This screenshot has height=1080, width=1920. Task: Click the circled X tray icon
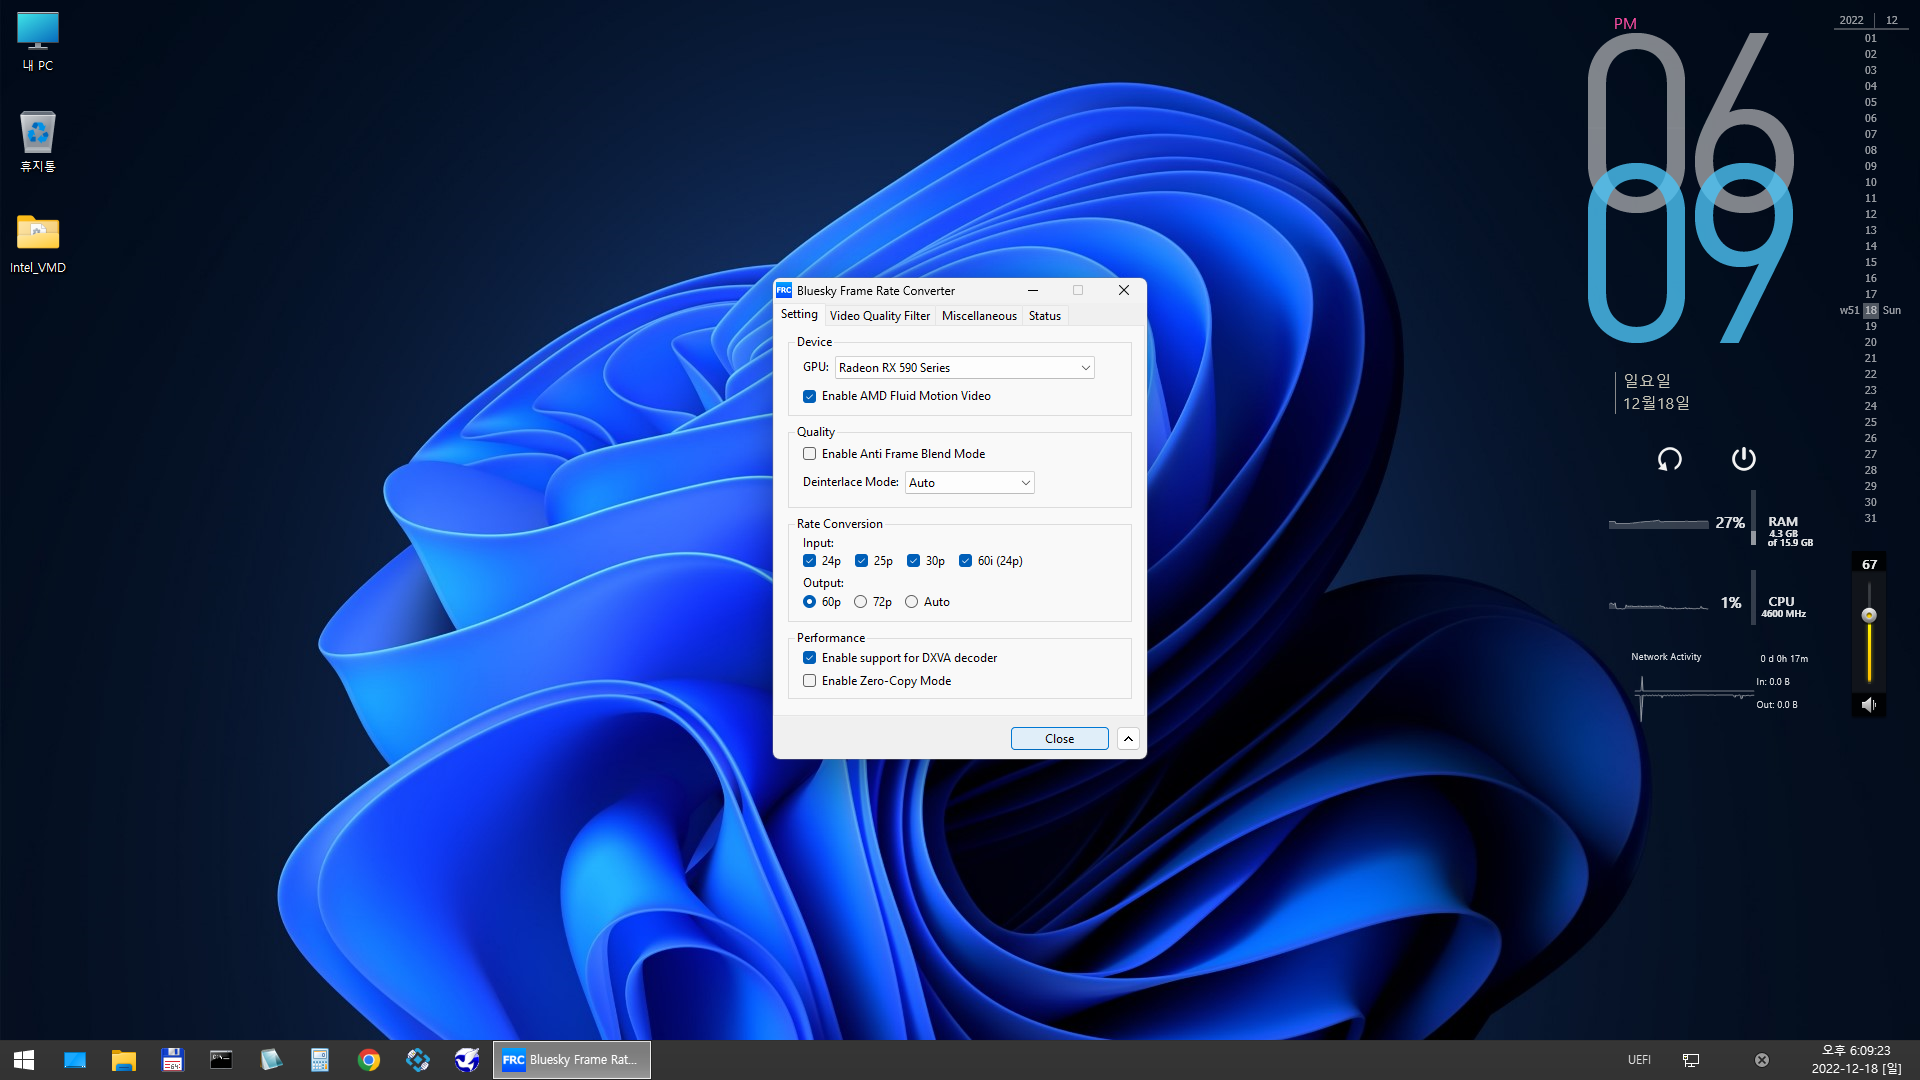1762,1060
